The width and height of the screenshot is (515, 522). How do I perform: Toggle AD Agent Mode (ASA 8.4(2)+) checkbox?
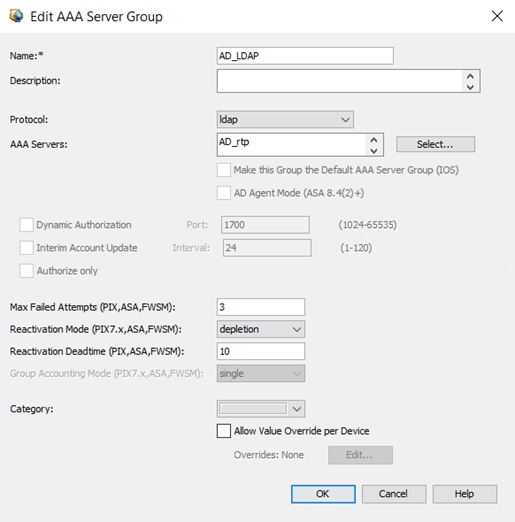(x=224, y=193)
